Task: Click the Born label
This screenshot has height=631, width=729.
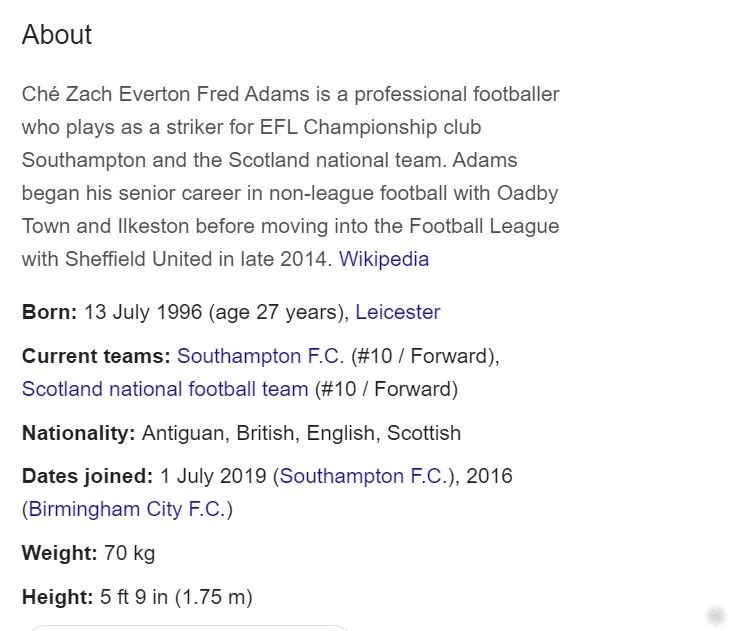Action: point(49,312)
